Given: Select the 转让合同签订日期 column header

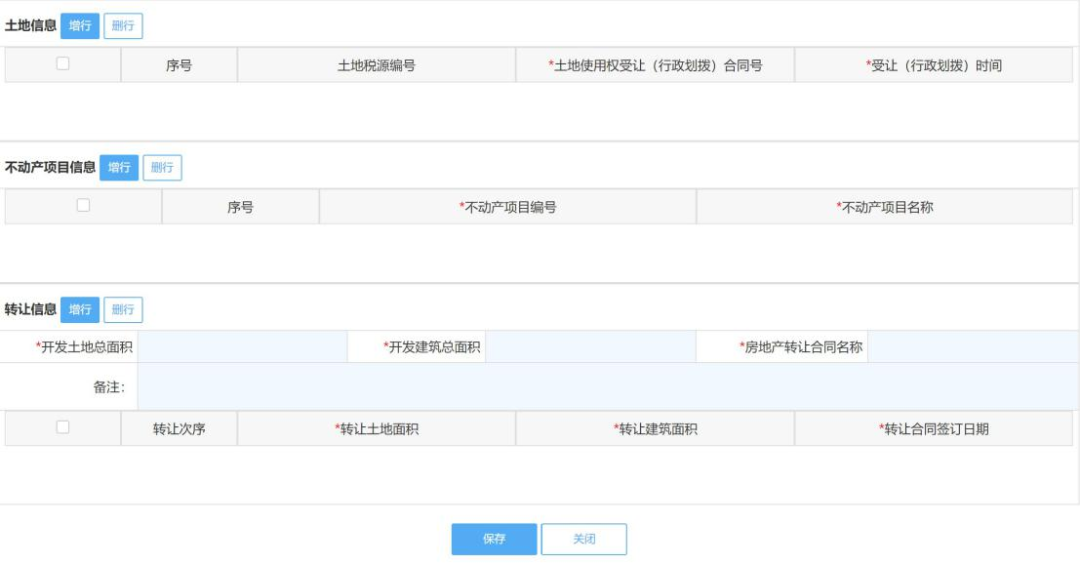Looking at the screenshot, I should pyautogui.click(x=934, y=429).
